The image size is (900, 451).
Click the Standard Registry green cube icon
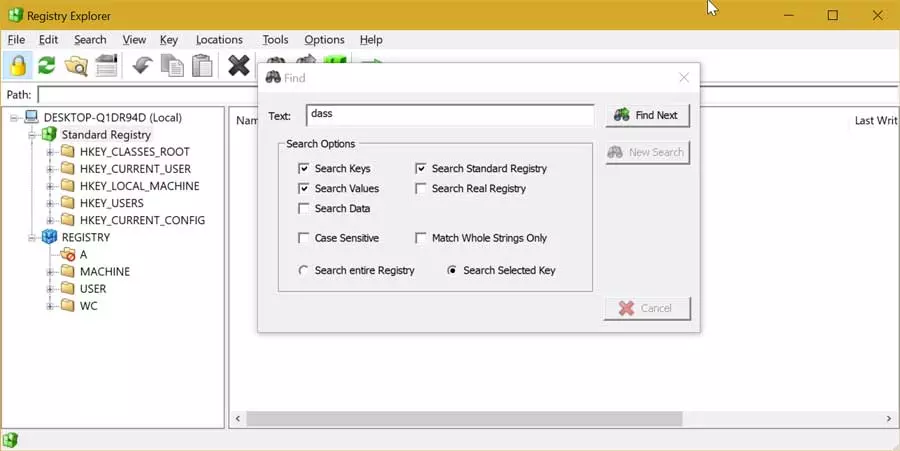[49, 134]
